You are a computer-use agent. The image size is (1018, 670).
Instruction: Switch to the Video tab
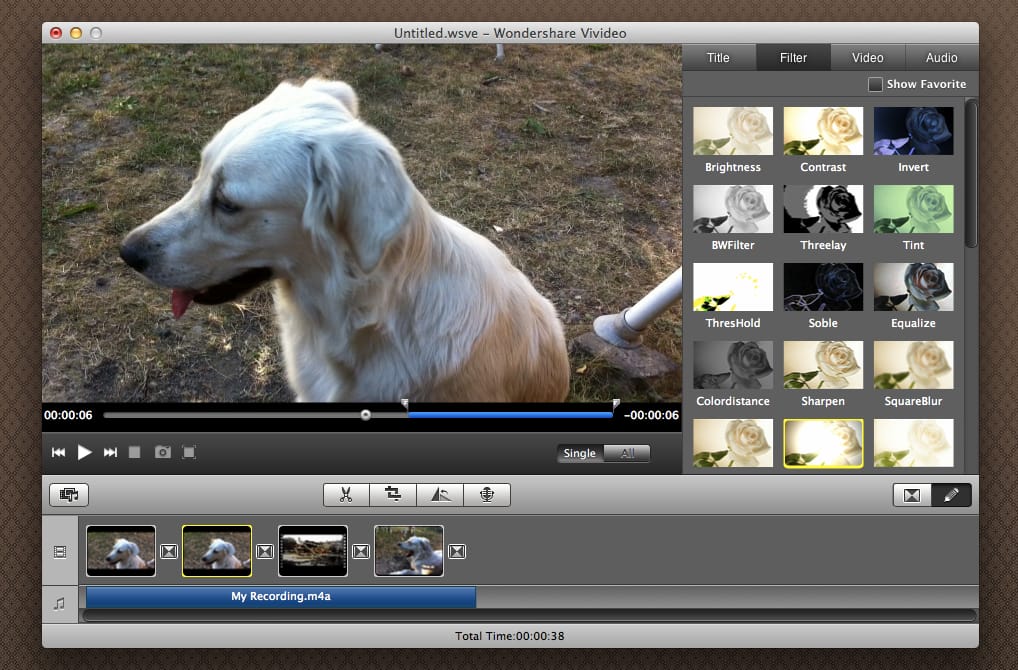(867, 58)
